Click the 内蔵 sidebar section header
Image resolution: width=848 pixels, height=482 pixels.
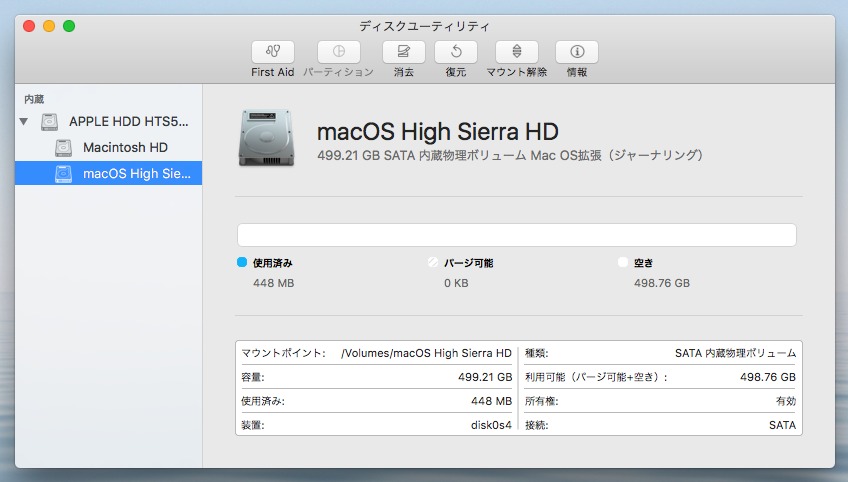pos(34,99)
